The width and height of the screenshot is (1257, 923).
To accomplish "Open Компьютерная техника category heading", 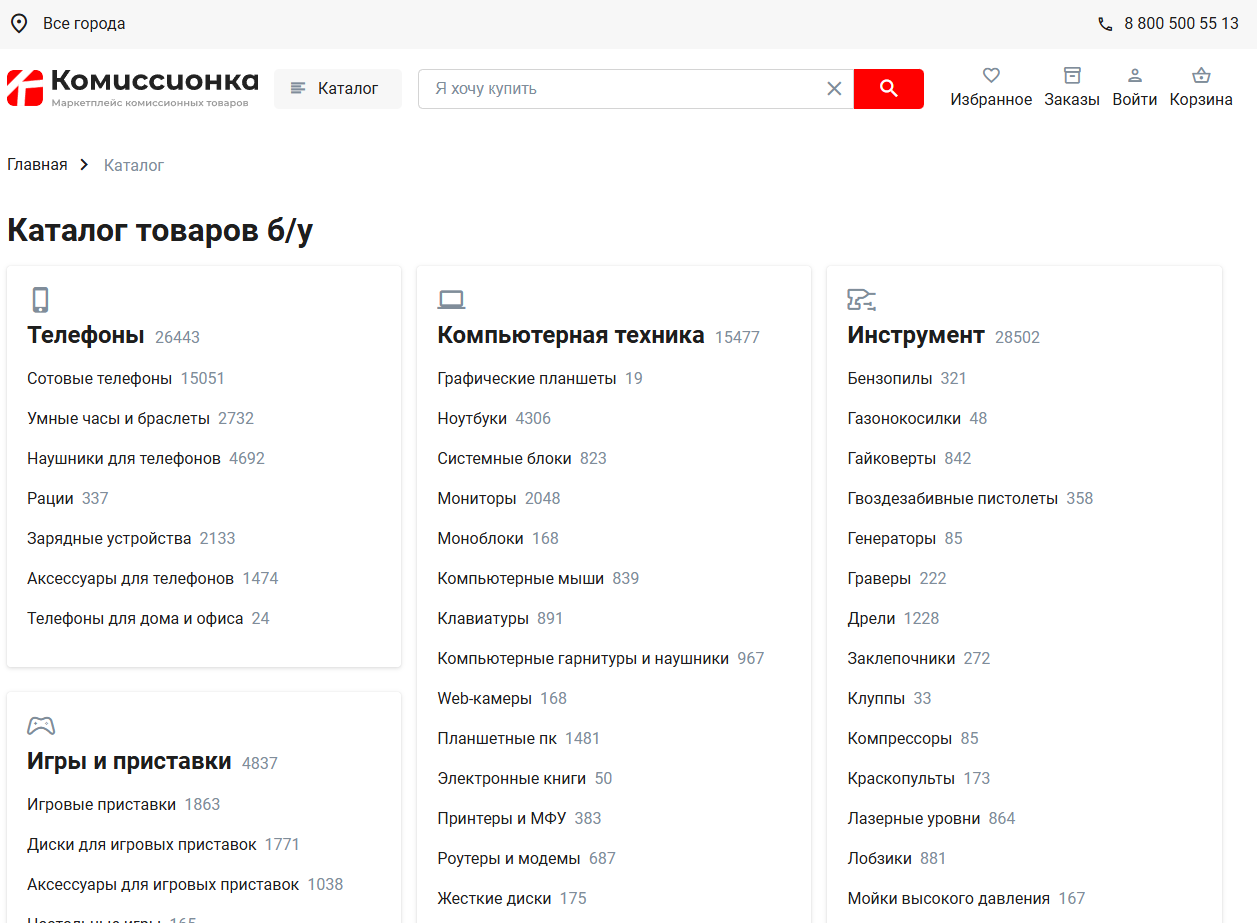I will [x=571, y=335].
